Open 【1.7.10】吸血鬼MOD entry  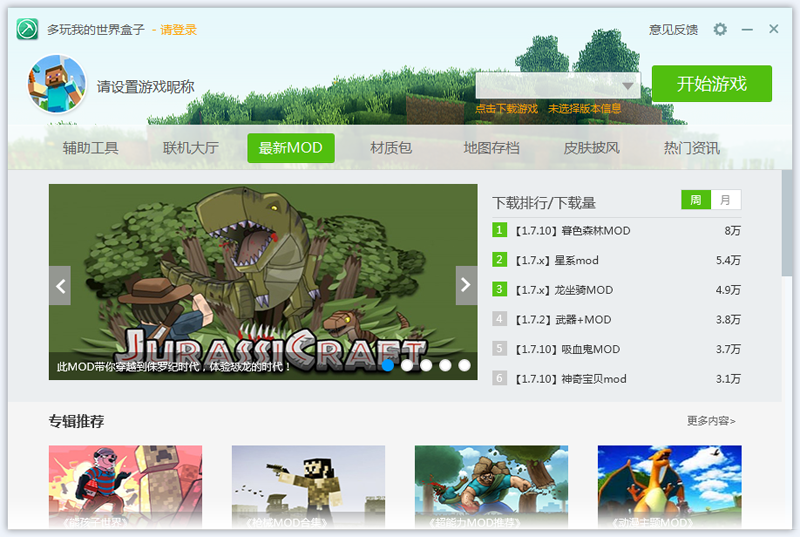click(x=567, y=349)
